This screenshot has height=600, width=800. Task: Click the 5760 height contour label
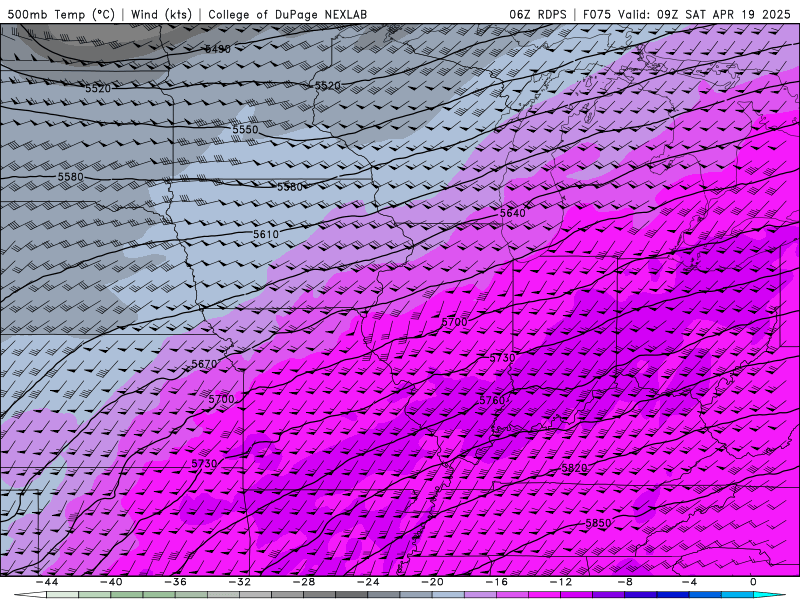click(x=492, y=401)
